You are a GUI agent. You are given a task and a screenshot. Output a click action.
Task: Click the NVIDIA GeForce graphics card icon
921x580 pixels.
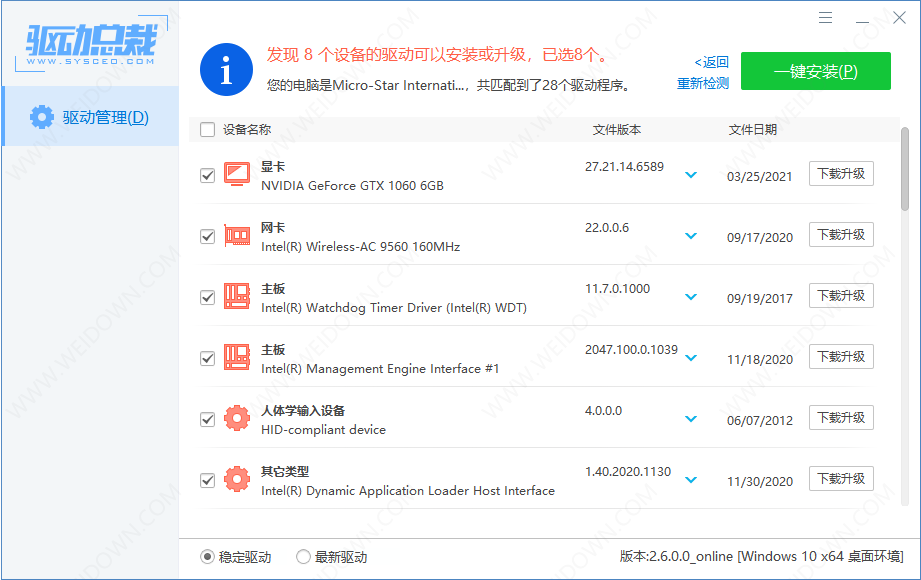click(237, 174)
